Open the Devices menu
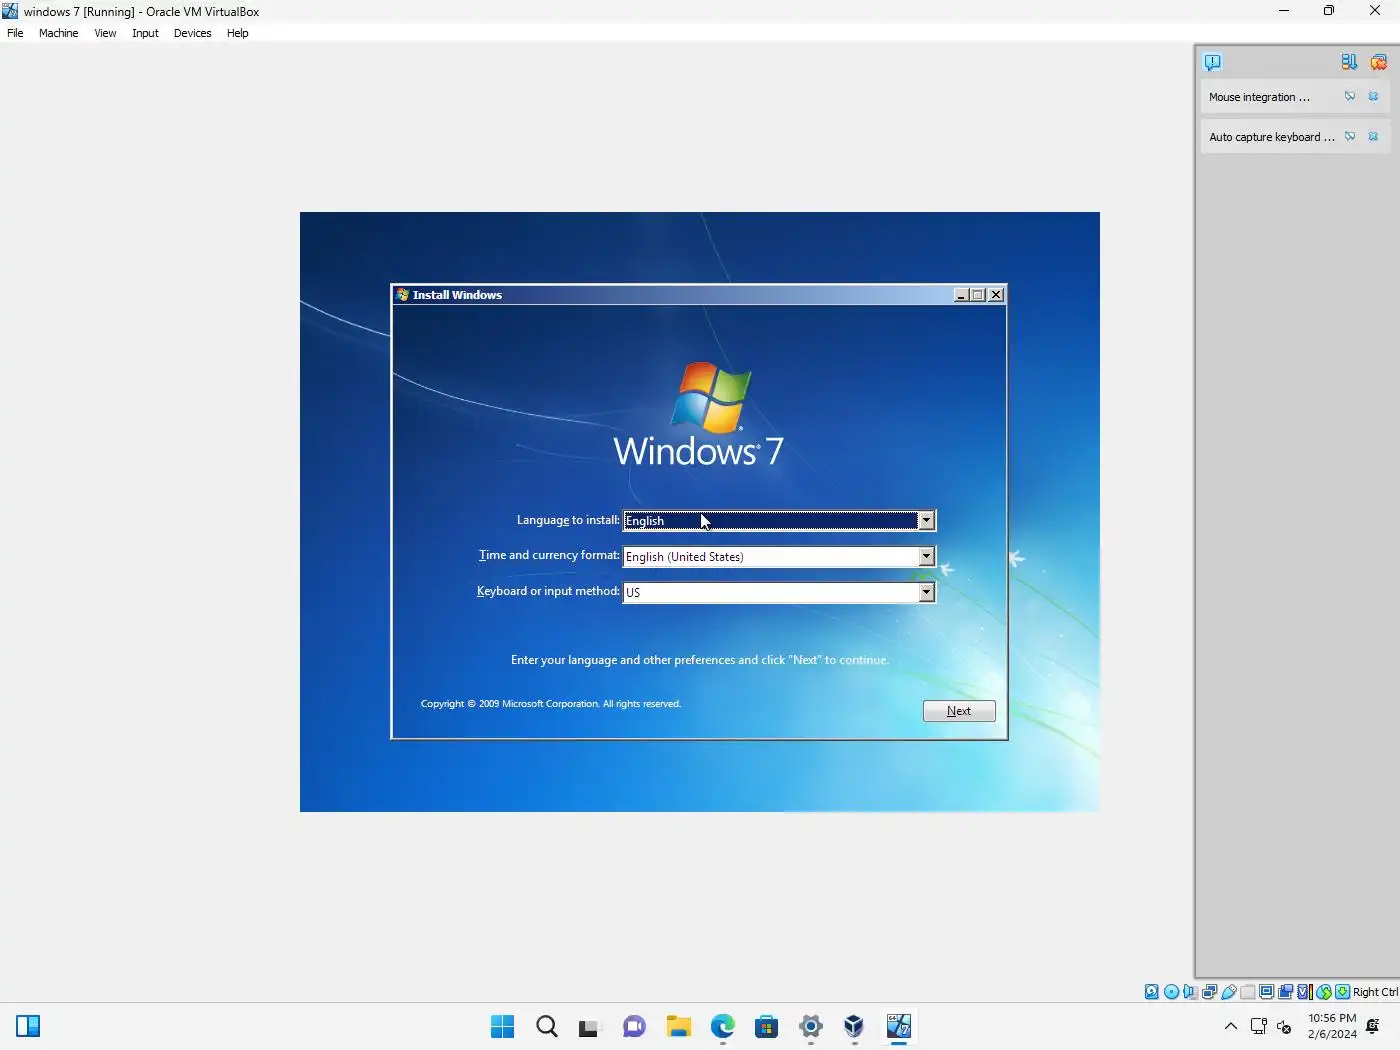Viewport: 1400px width, 1050px height. point(192,33)
